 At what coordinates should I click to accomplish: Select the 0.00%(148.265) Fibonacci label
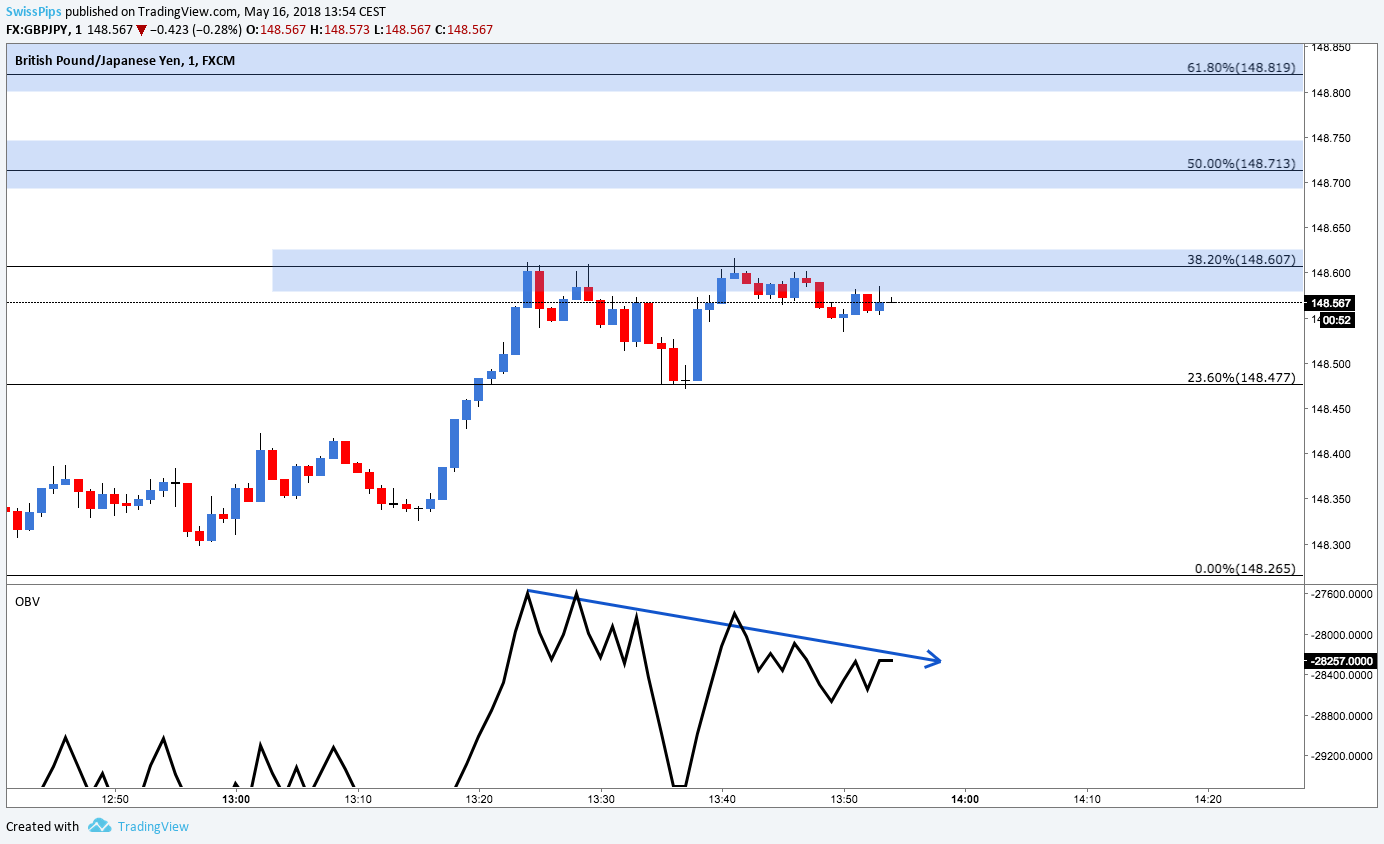pos(1245,568)
